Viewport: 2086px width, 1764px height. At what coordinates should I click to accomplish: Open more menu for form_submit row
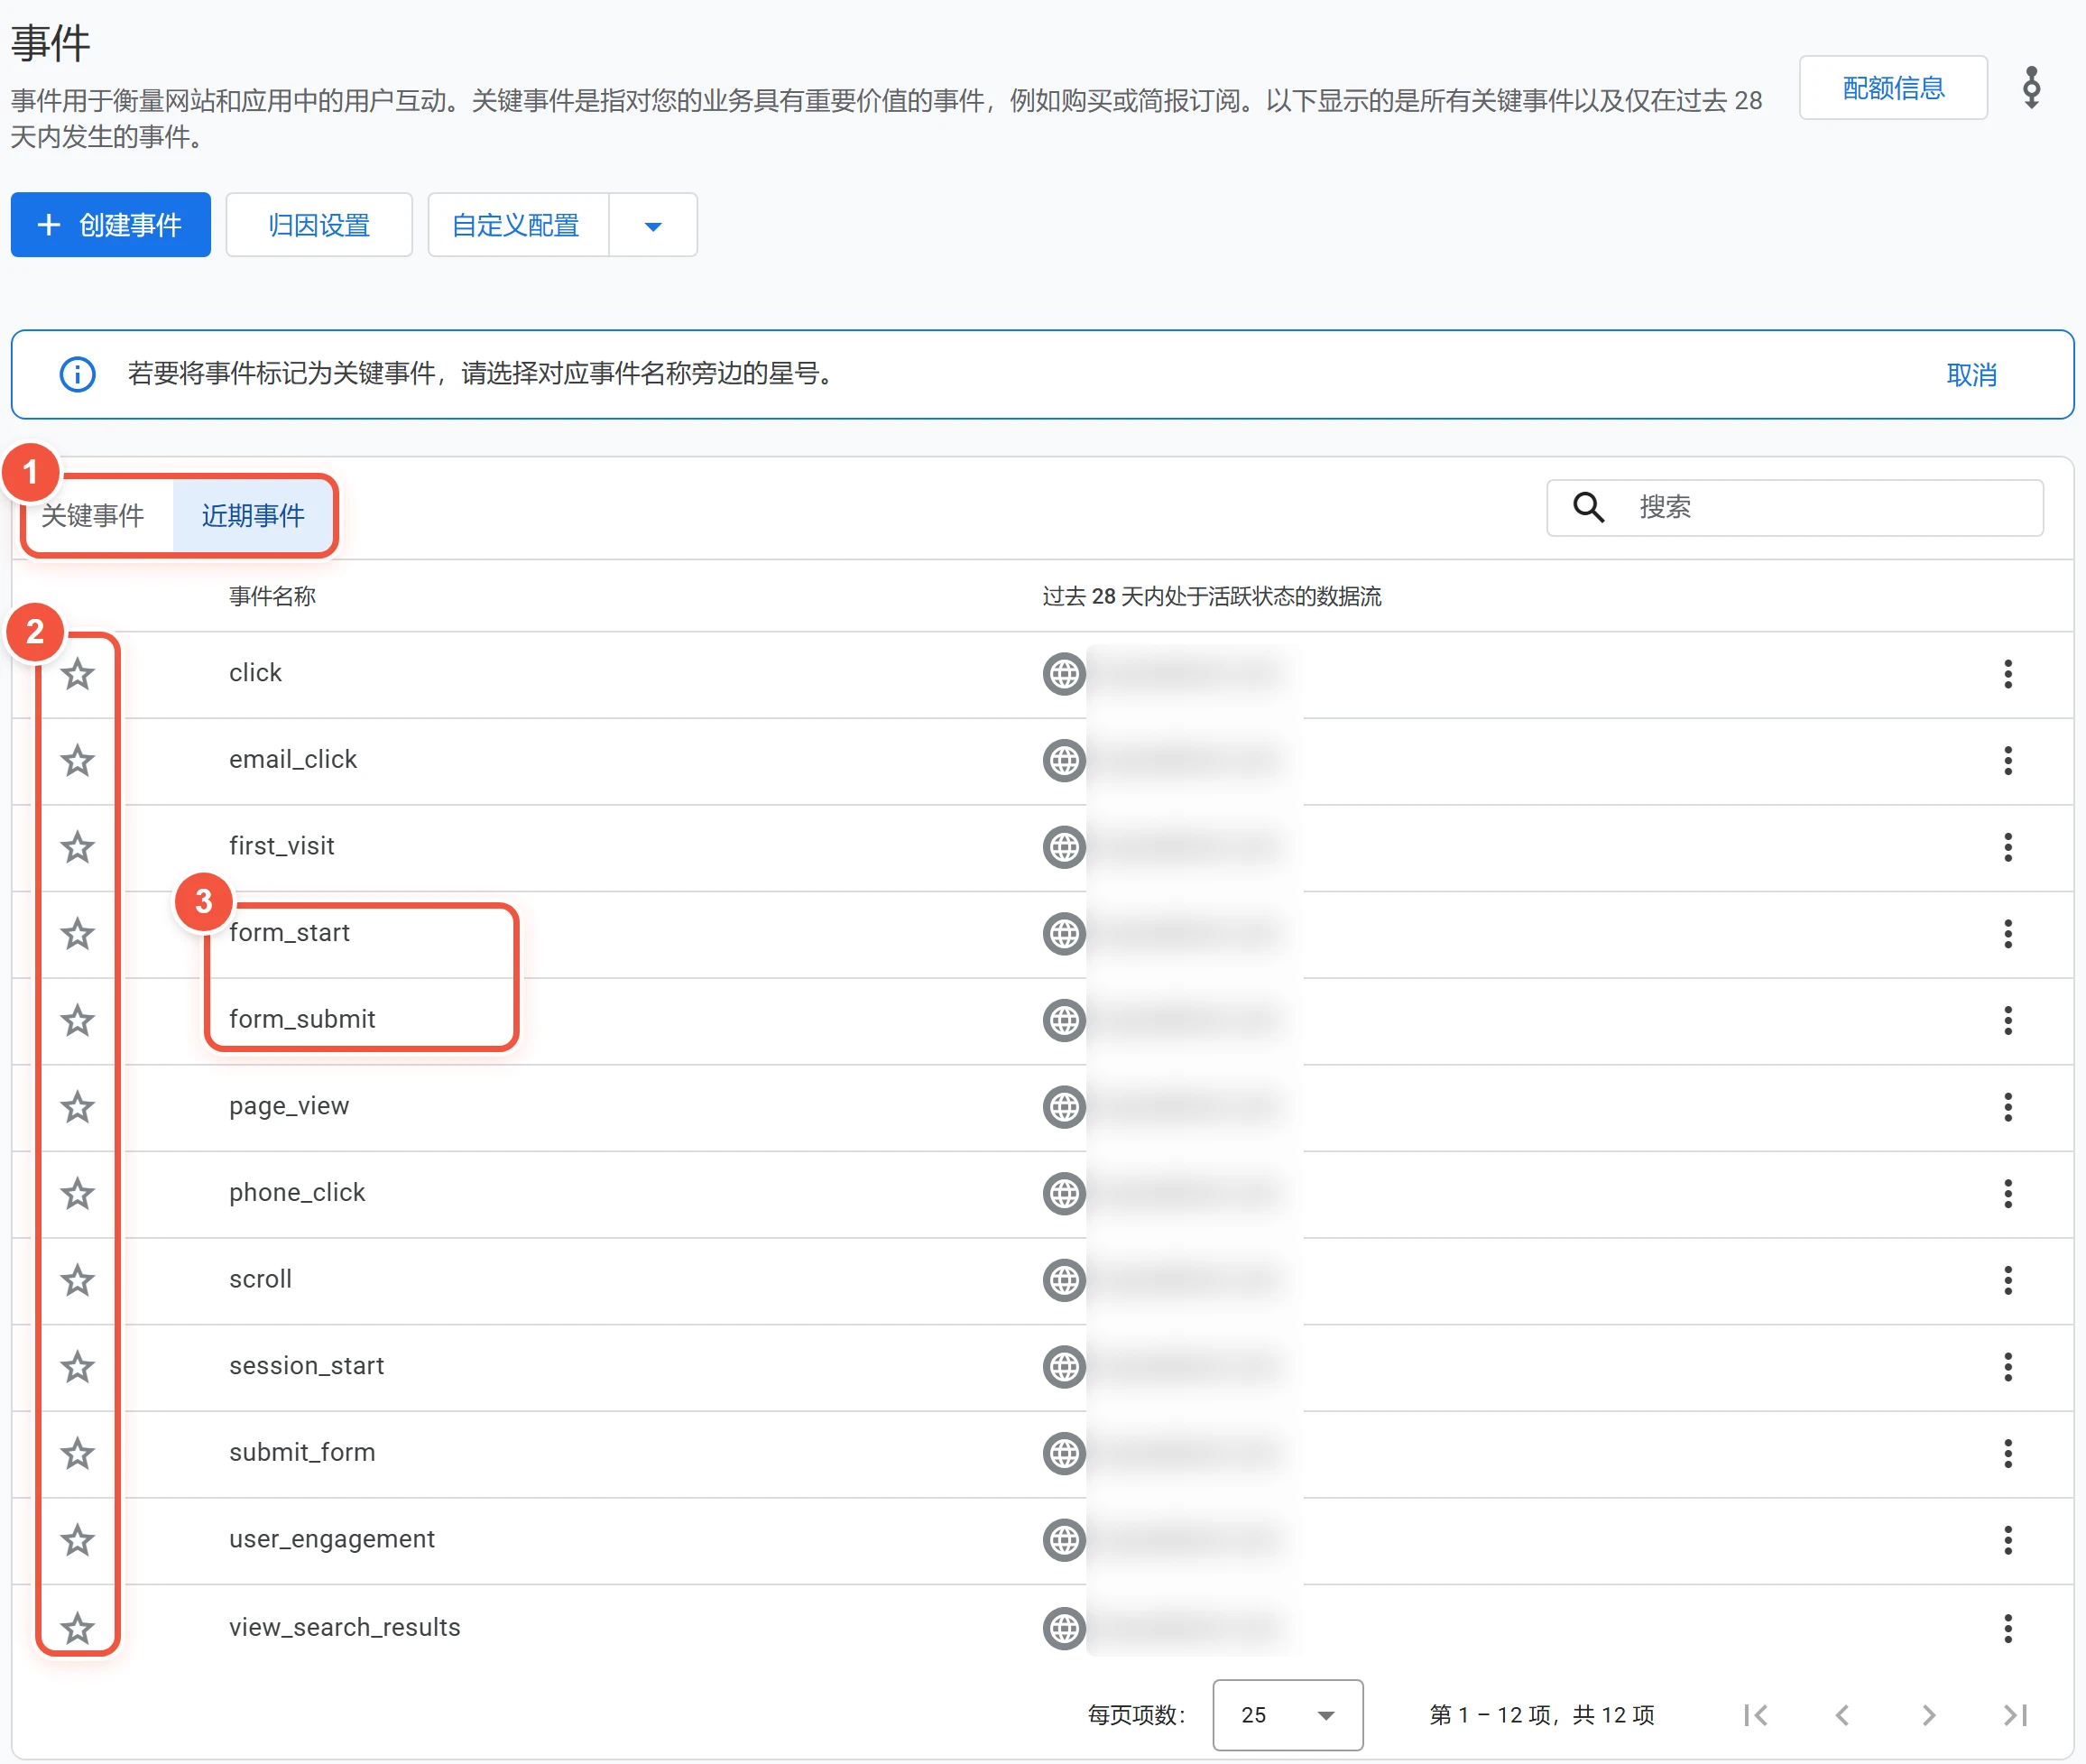pos(2007,1021)
